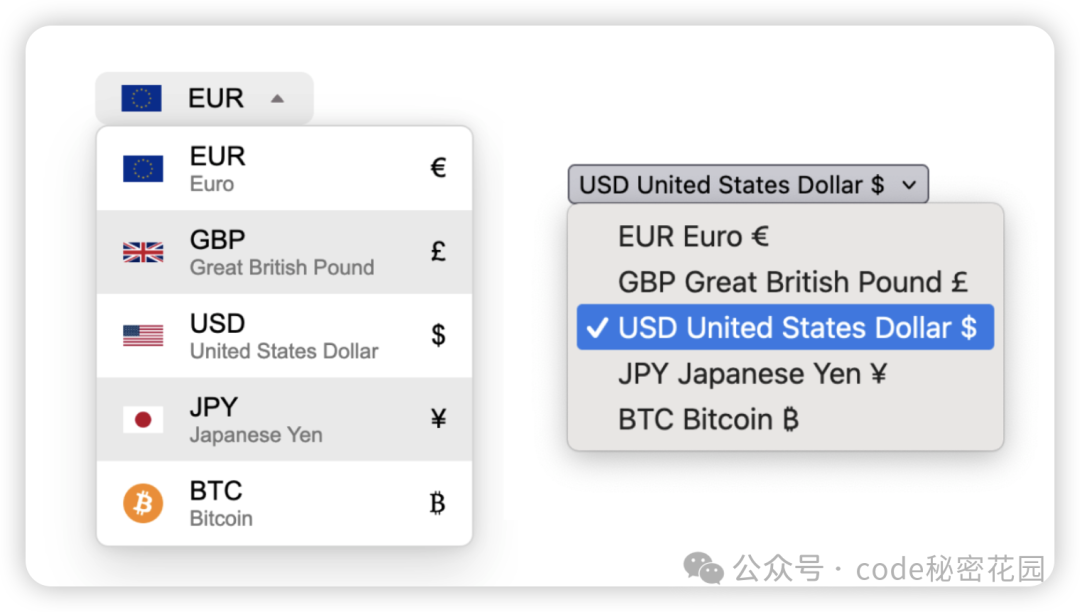This screenshot has width=1080, height=612.
Task: Select the Bitcoin label in custom list
Action: (221, 518)
